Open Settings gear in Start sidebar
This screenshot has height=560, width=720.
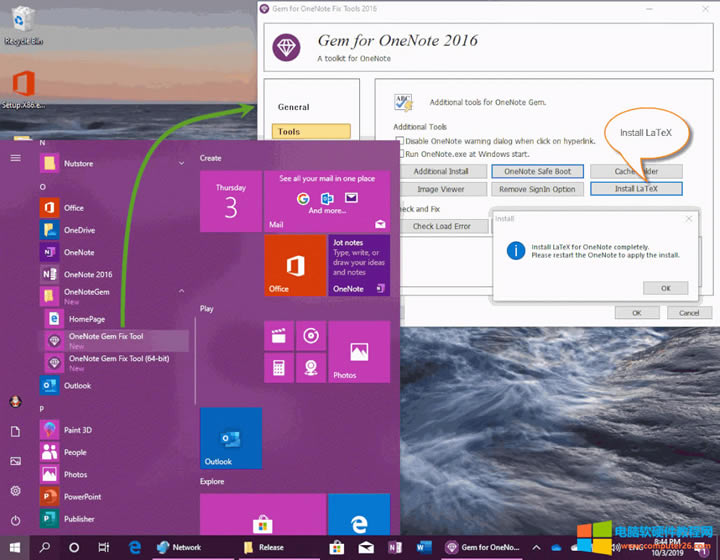(15, 491)
